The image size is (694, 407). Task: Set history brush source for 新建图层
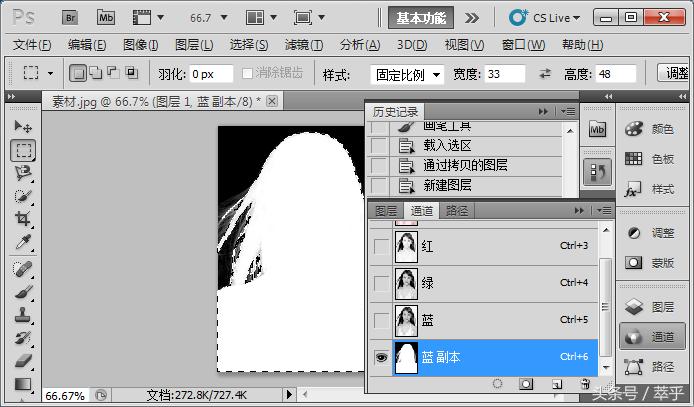point(378,185)
